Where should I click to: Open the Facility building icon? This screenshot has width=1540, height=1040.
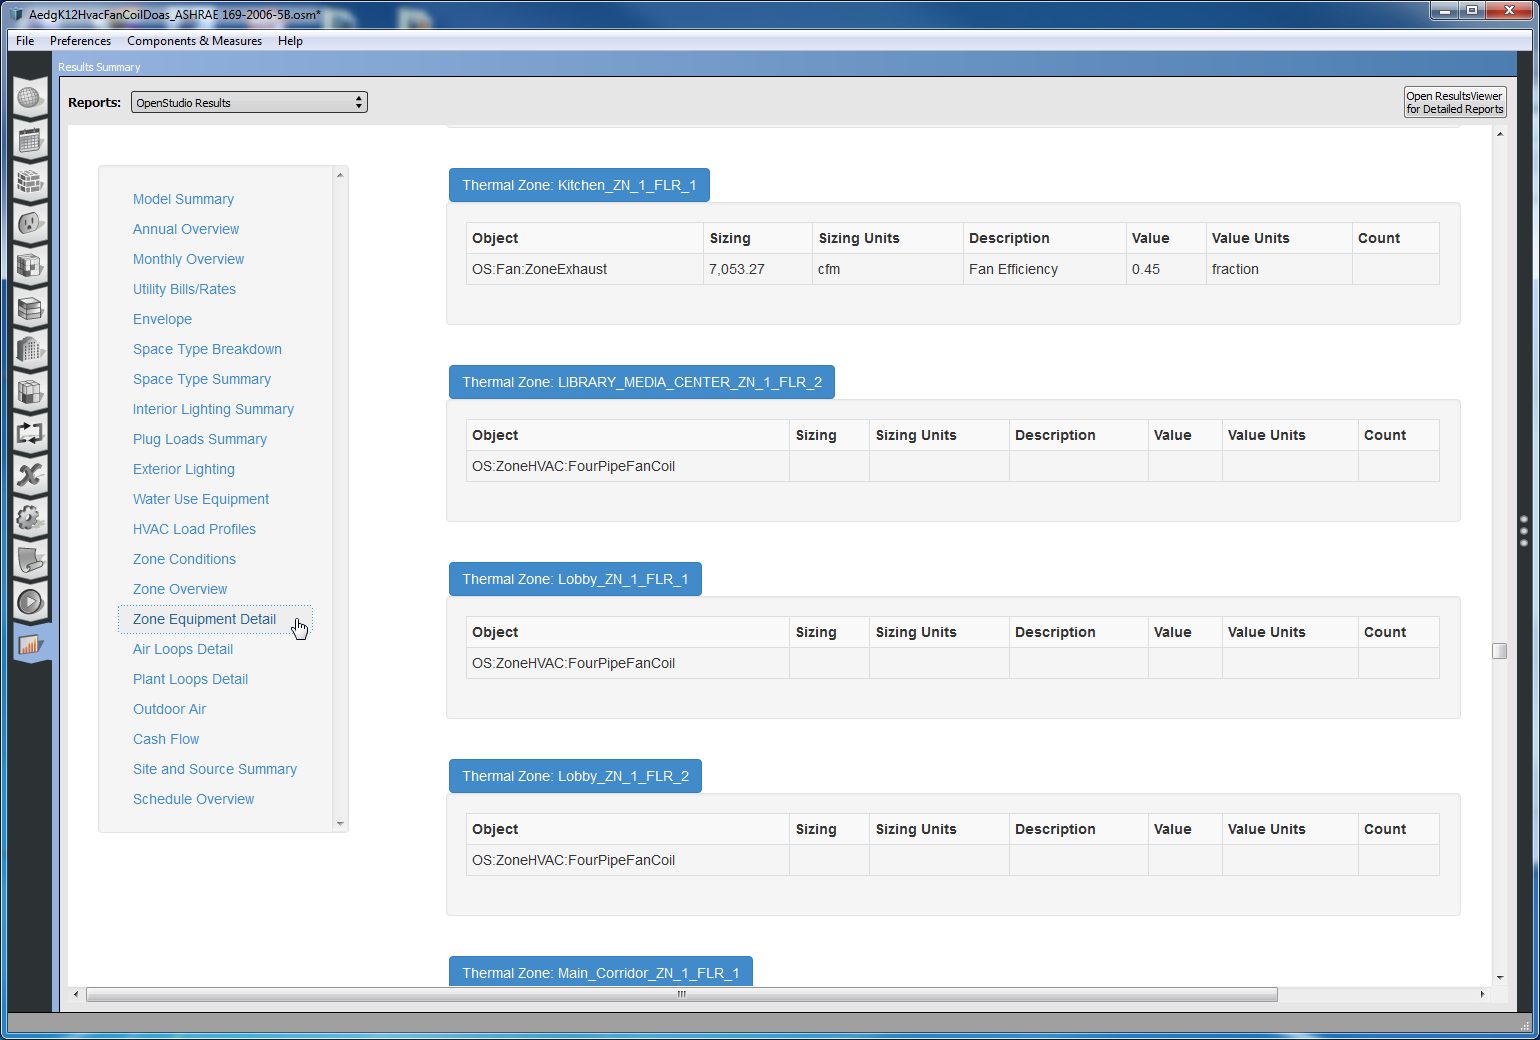coord(29,349)
